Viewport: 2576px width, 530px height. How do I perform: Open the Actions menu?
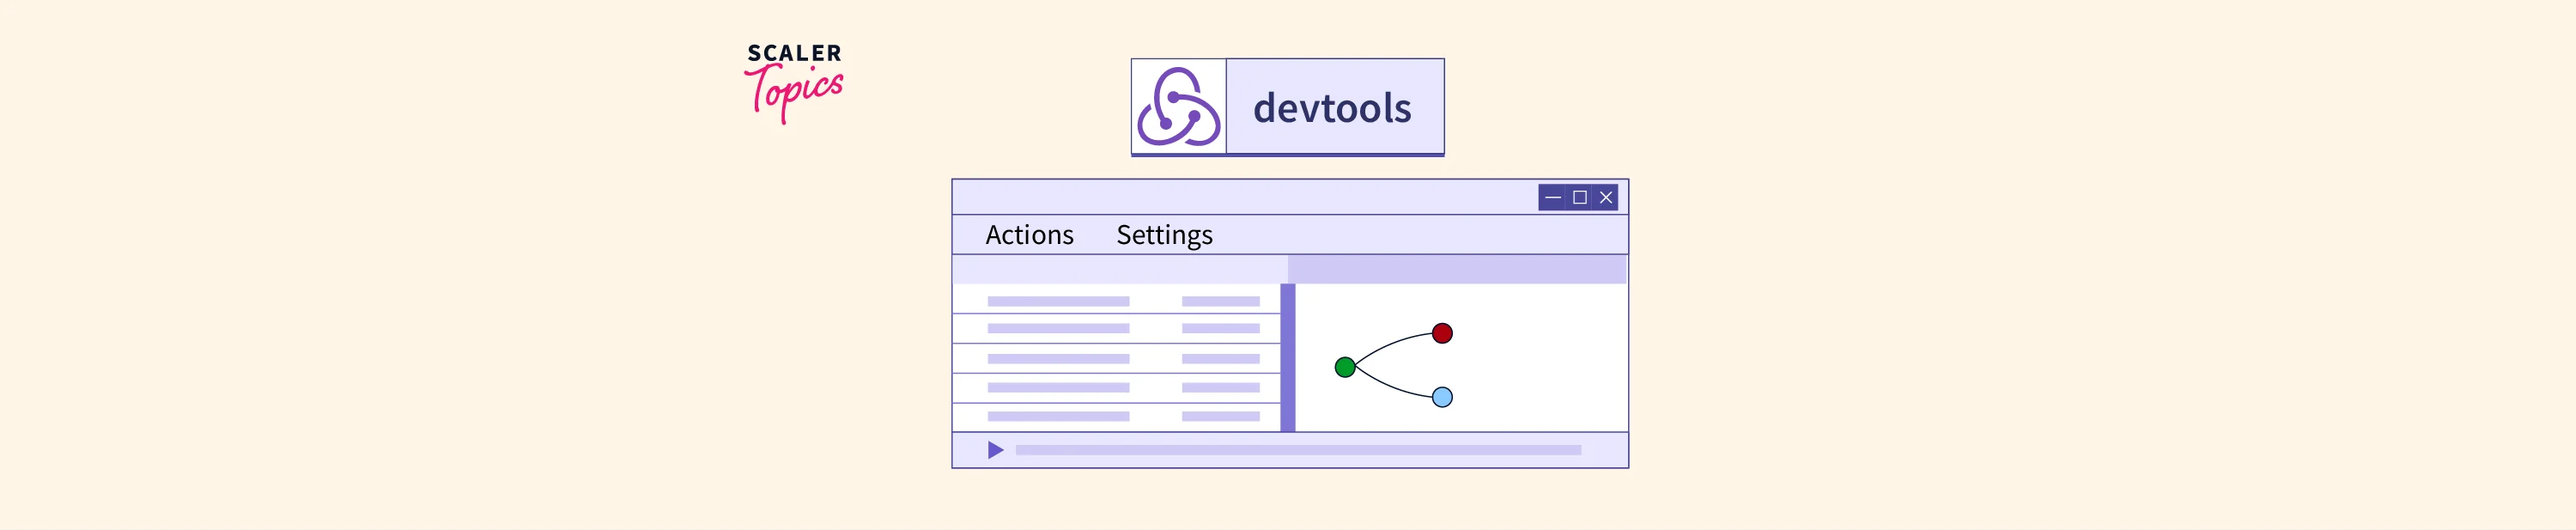click(1029, 235)
